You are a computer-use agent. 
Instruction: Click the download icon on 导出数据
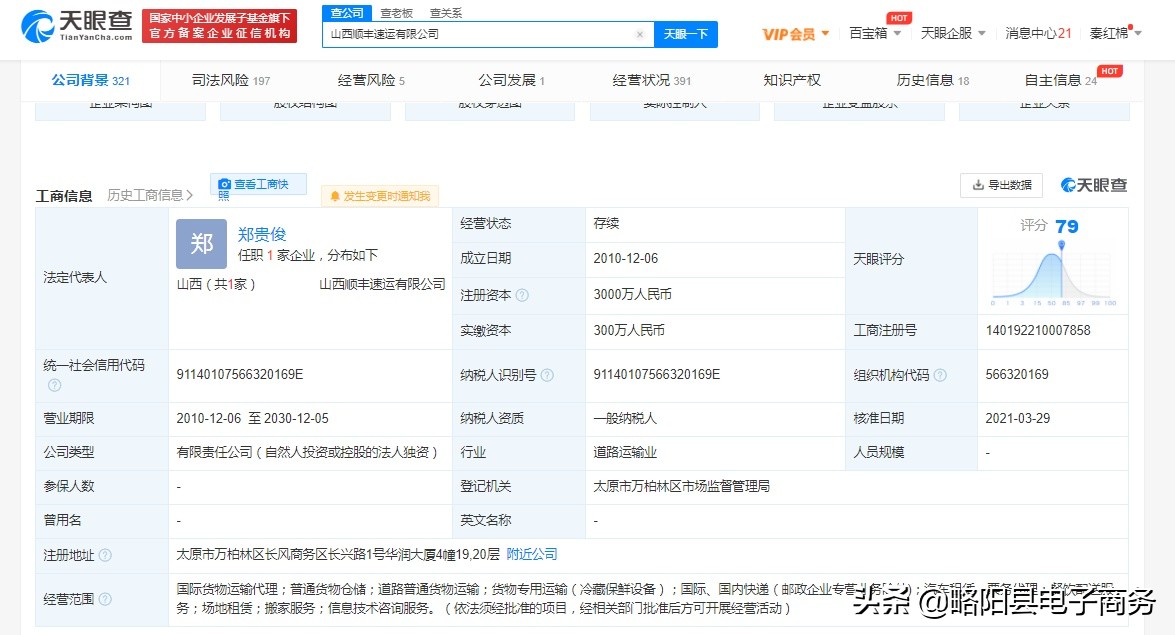[x=977, y=185]
